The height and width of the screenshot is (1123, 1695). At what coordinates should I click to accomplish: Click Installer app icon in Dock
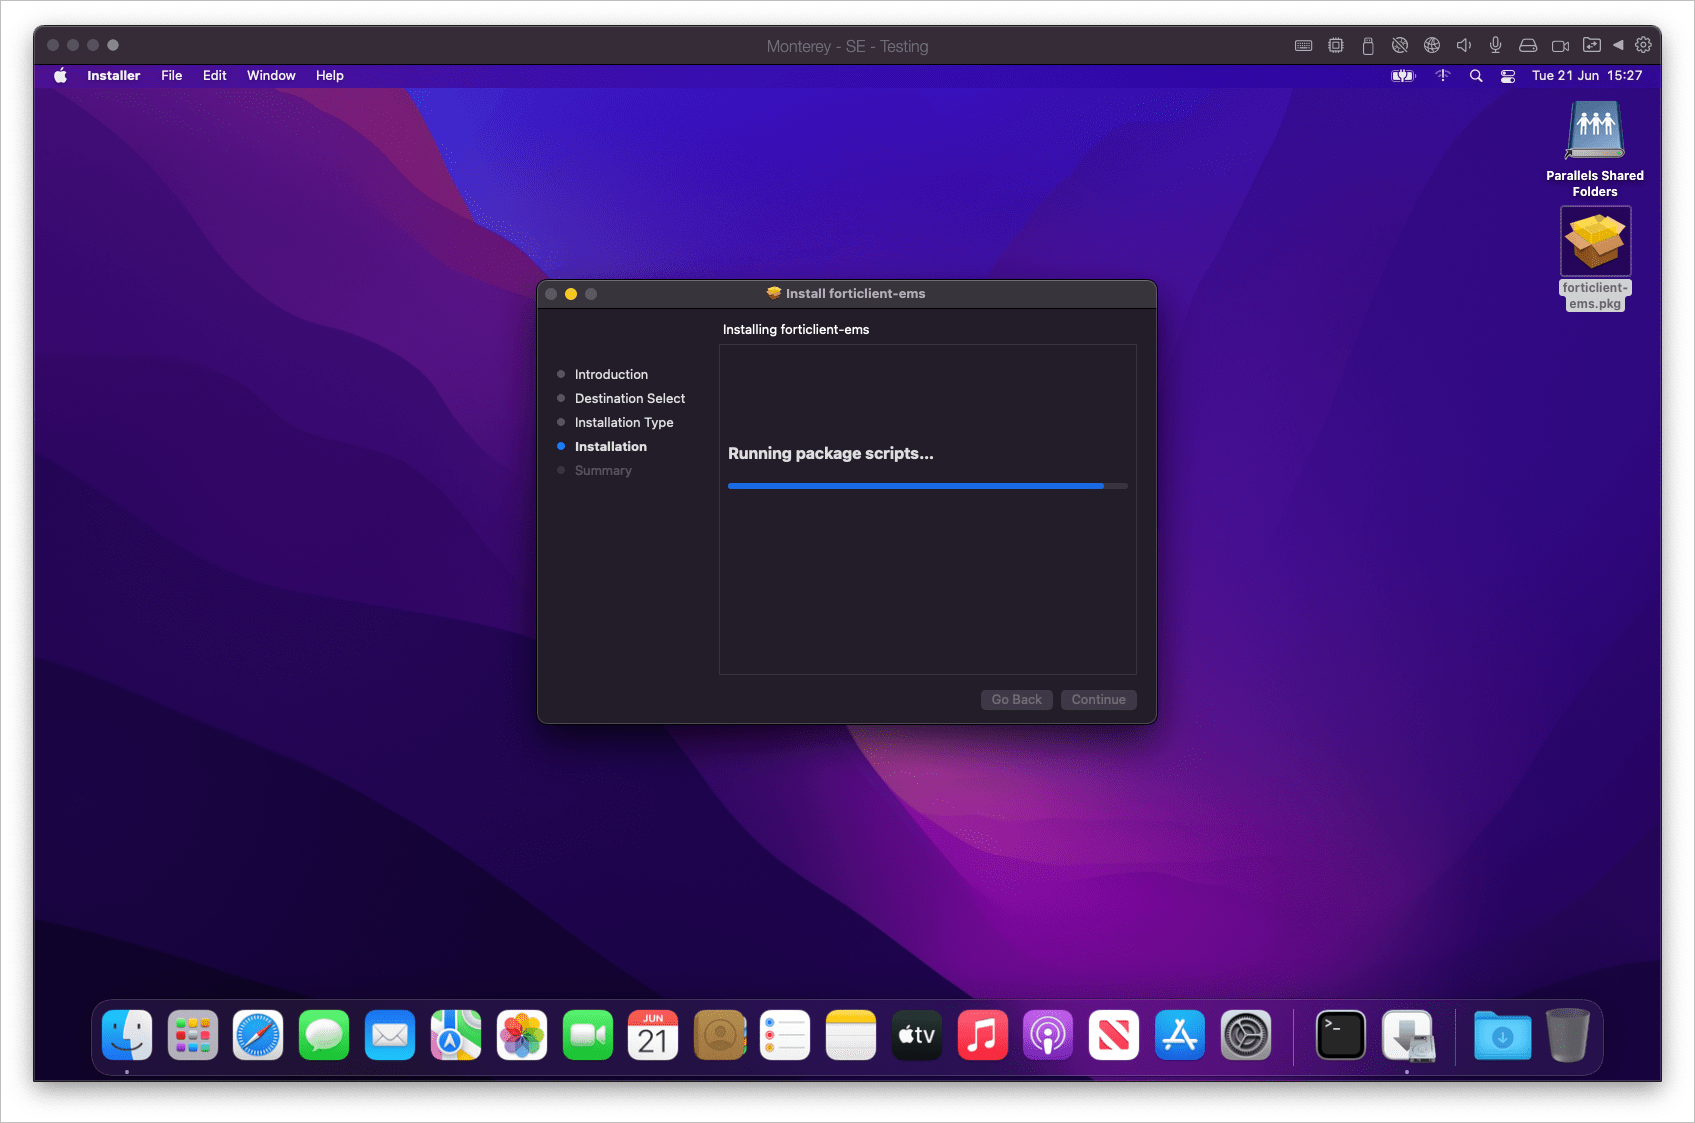1407,1035
